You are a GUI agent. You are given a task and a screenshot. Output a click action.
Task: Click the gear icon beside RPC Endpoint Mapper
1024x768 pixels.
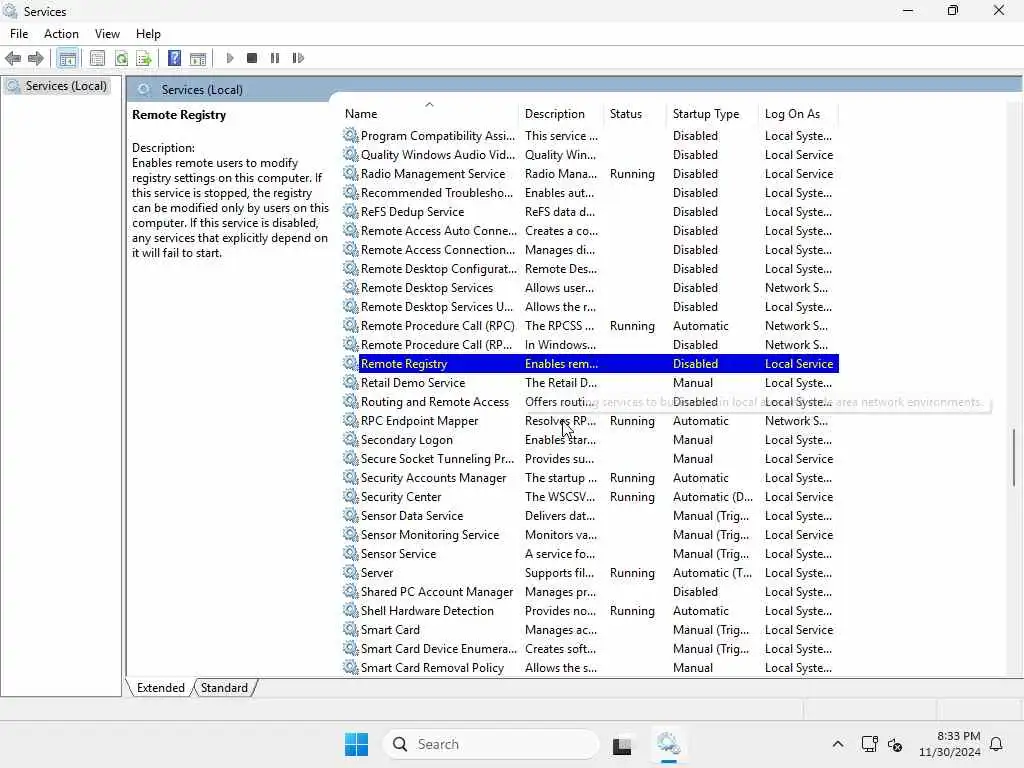[x=351, y=421]
